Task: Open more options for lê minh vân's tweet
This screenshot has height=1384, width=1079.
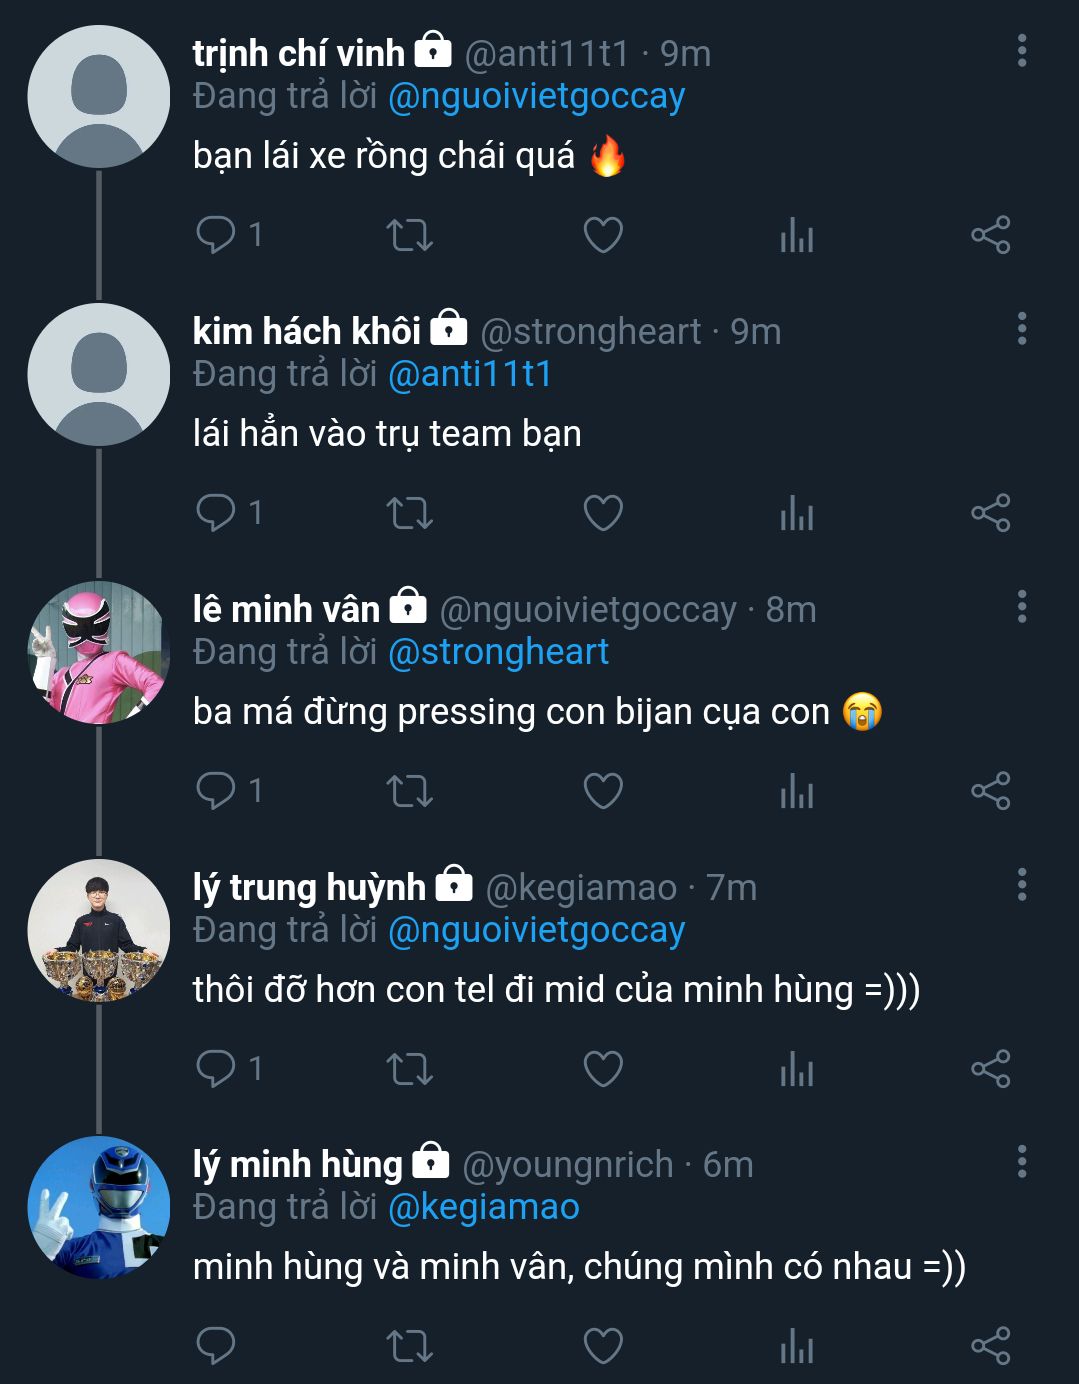Action: point(1021,607)
